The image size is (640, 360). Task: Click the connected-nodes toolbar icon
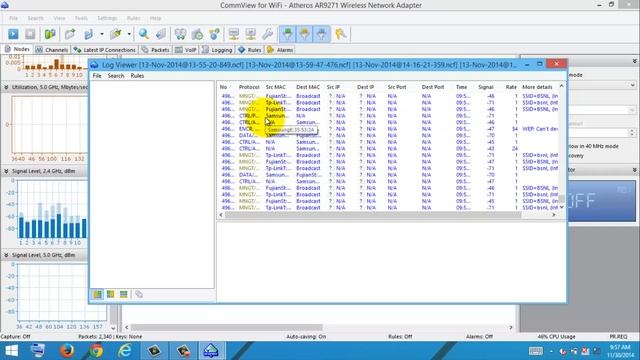[215, 34]
